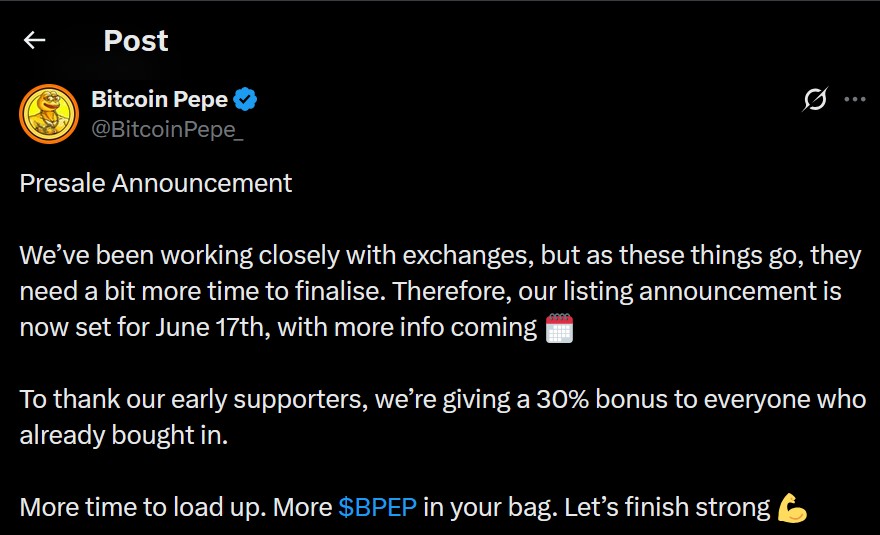Open the Bitcoin Pepe profile avatar
880x535 pixels.
(x=49, y=115)
